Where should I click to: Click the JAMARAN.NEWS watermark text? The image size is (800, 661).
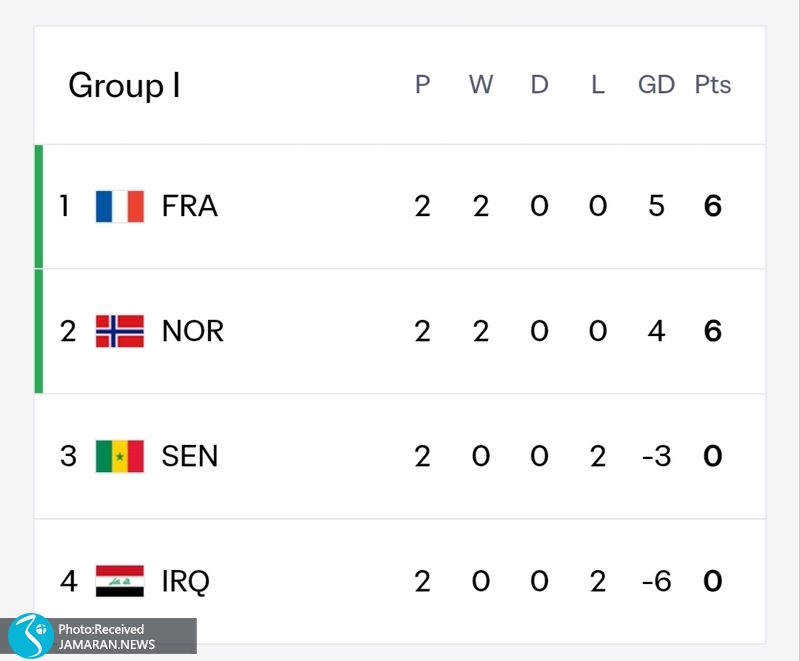[106, 645]
